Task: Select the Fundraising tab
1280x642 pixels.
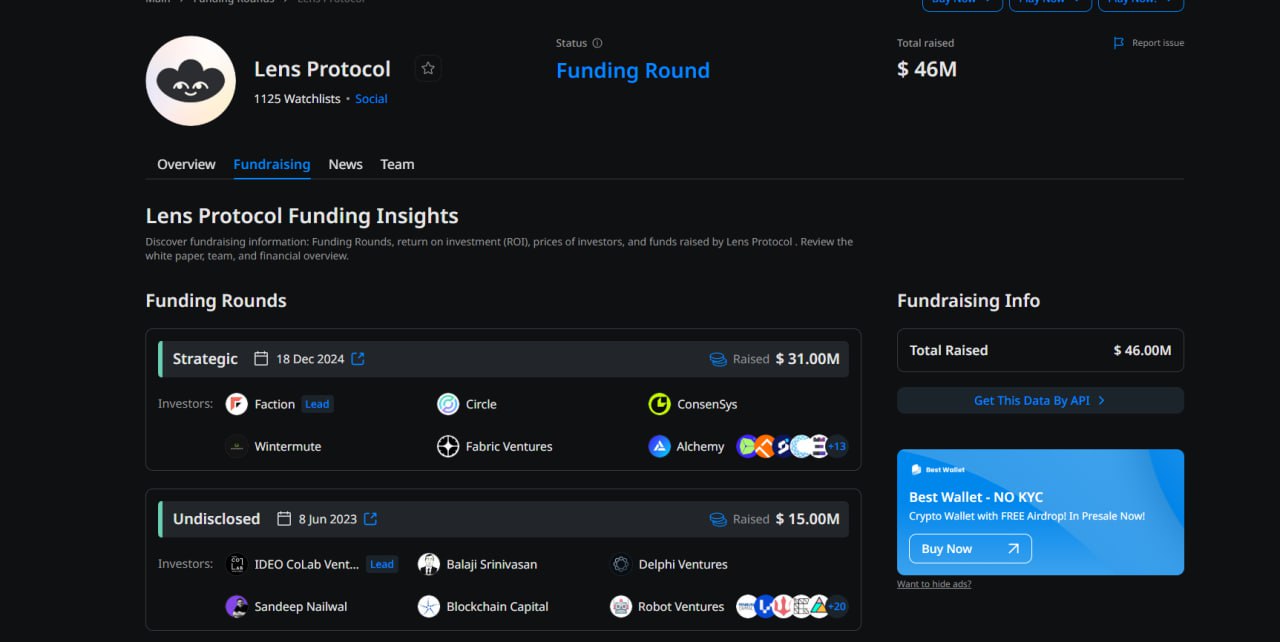Action: click(272, 164)
